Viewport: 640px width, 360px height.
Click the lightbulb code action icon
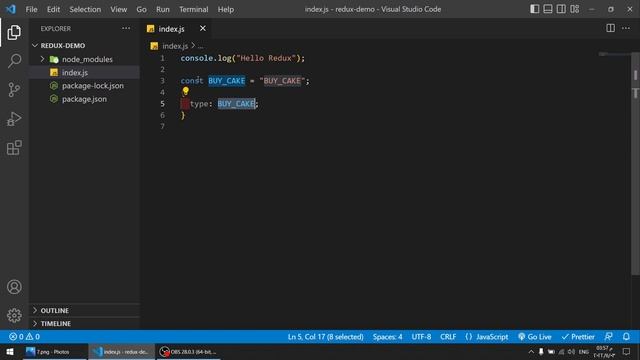pos(185,91)
